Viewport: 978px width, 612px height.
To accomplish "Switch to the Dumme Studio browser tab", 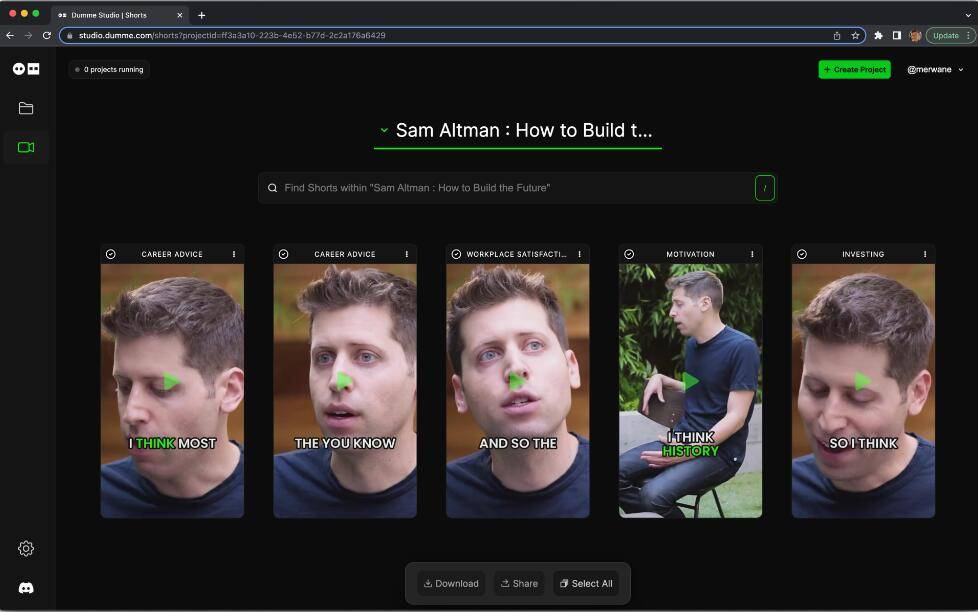I will click(x=113, y=15).
